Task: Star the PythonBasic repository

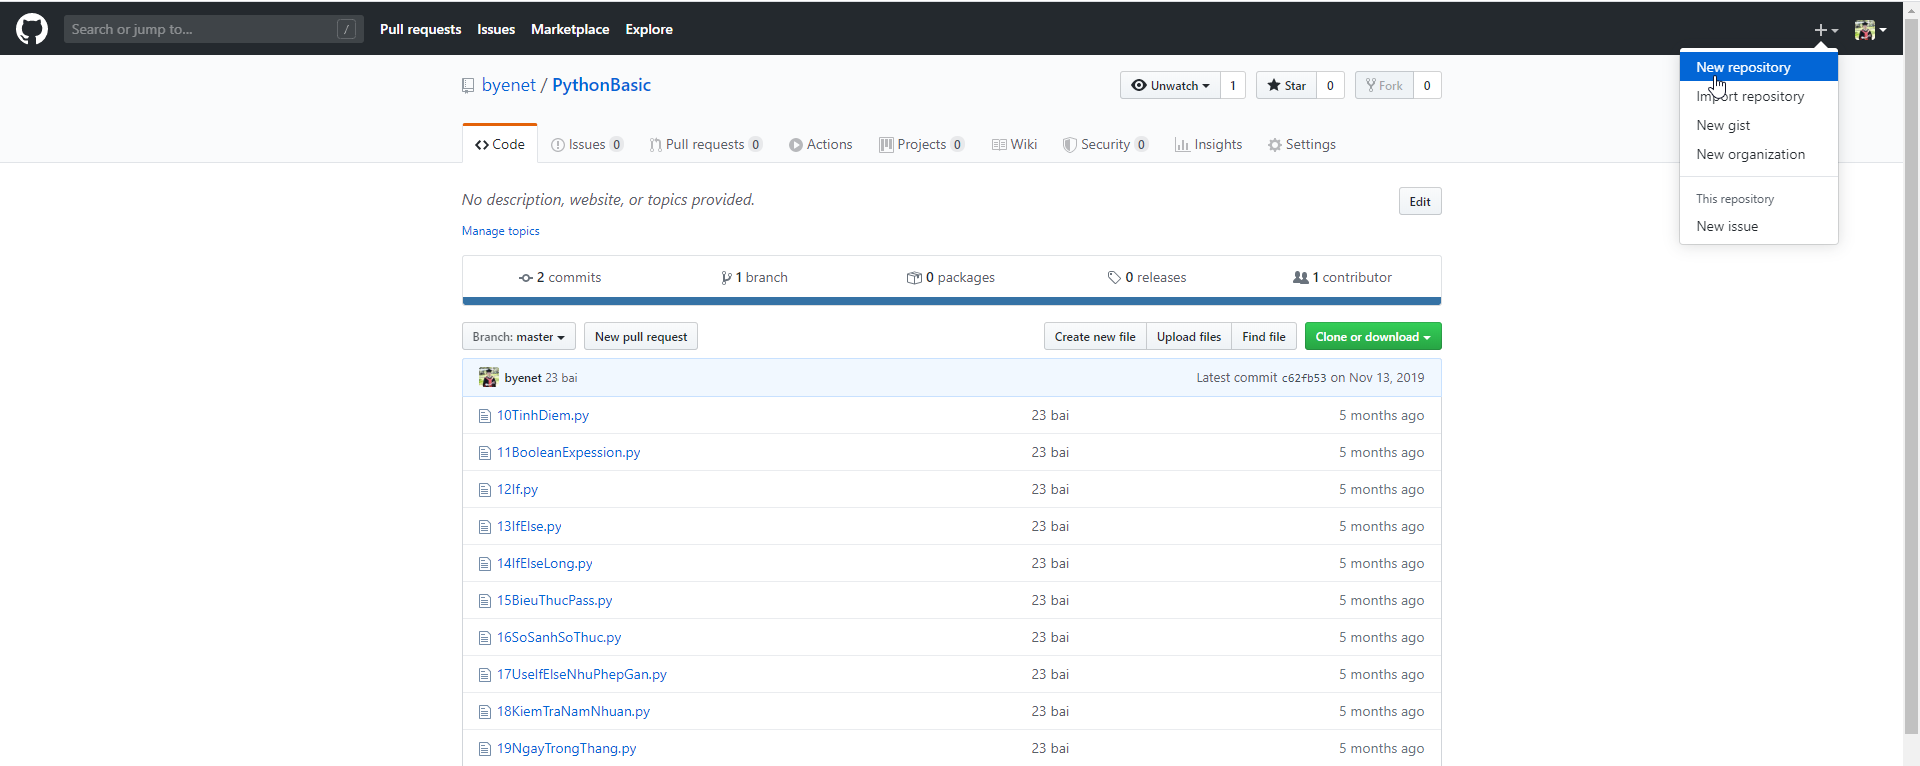Action: coord(1286,85)
